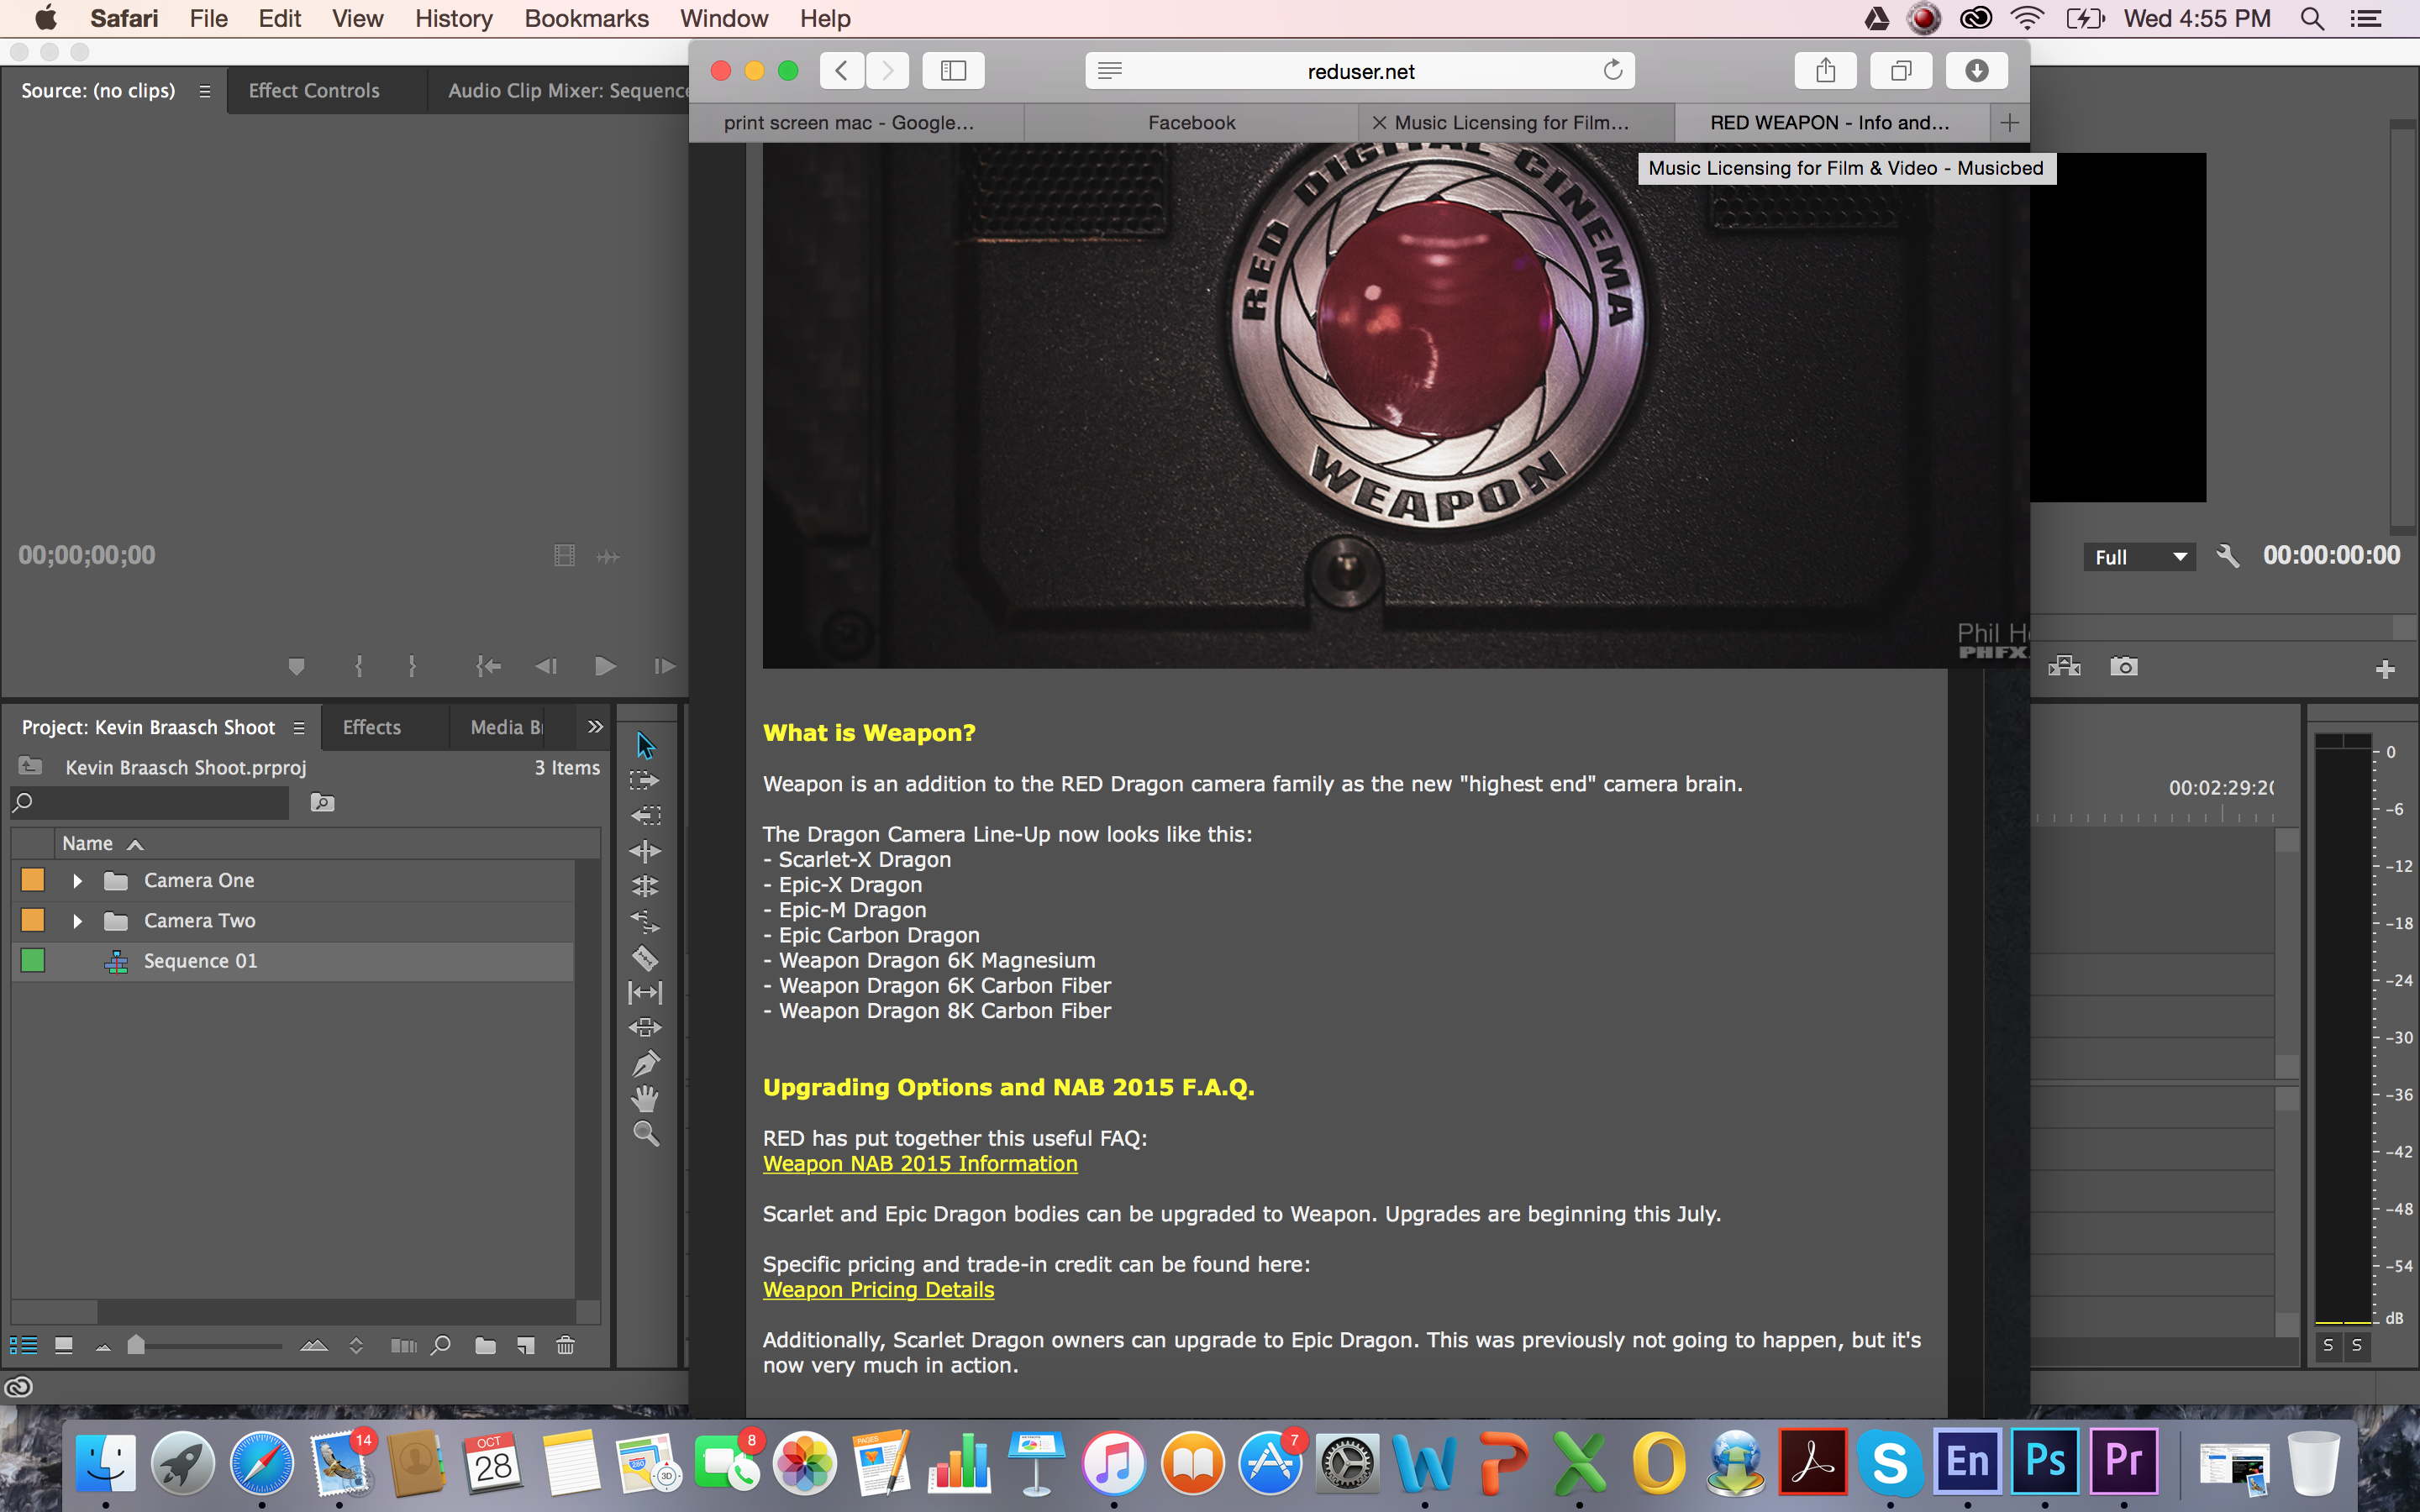Switch to the Facebook Safari tab
This screenshot has height=1512, width=2420.
coord(1191,122)
